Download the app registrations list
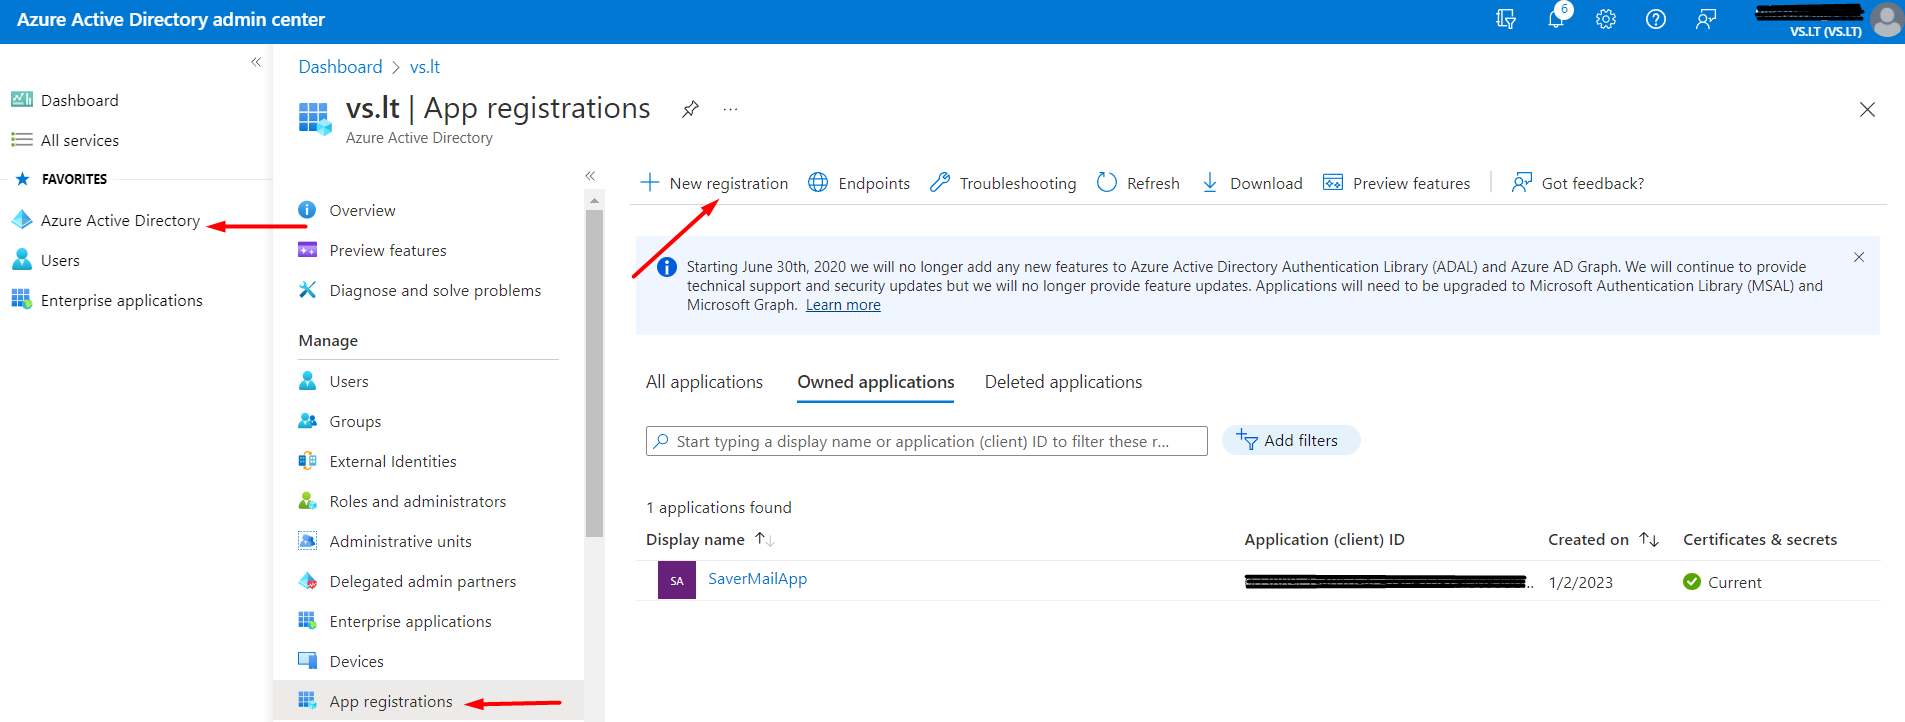Screen dimensions: 1905x722 [1251, 183]
